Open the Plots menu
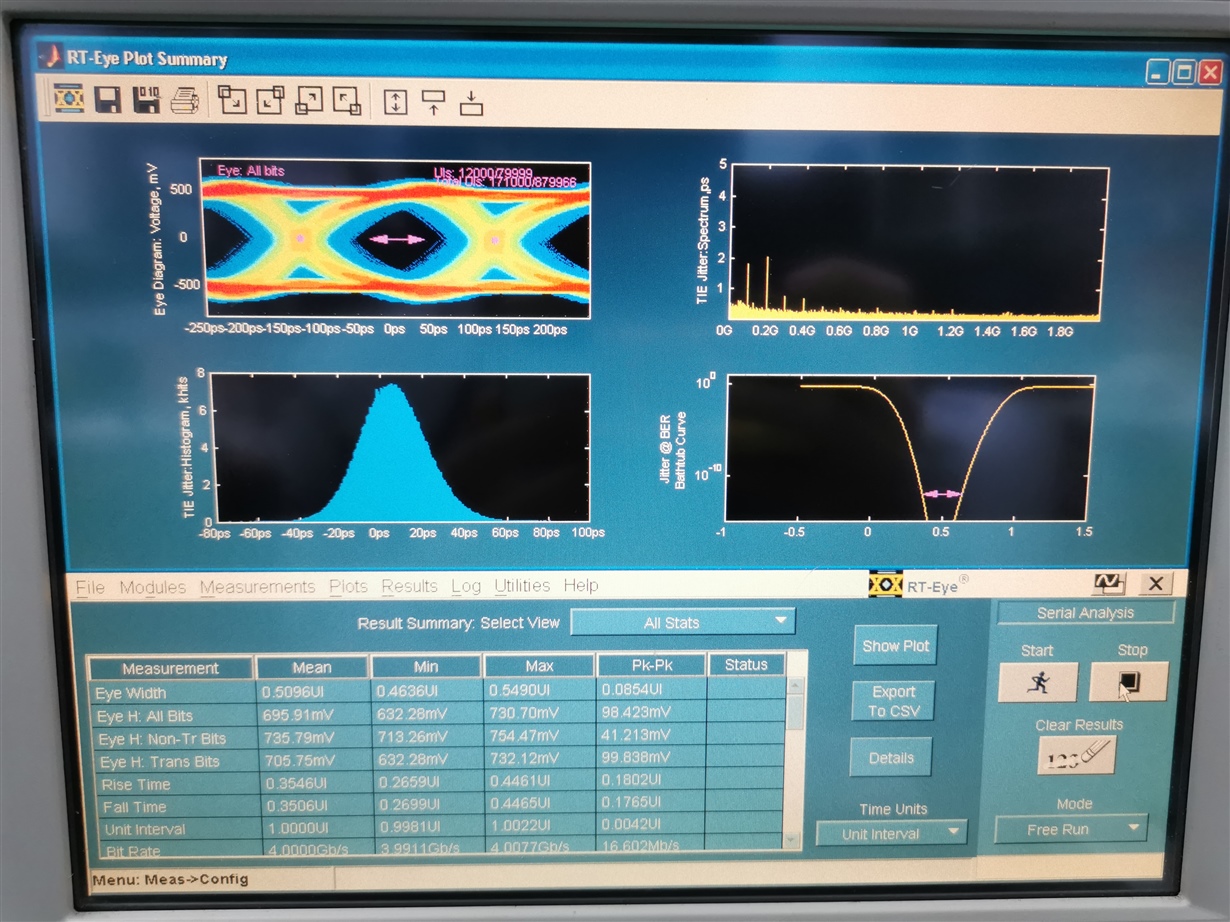The height and width of the screenshot is (922, 1230). [x=349, y=587]
